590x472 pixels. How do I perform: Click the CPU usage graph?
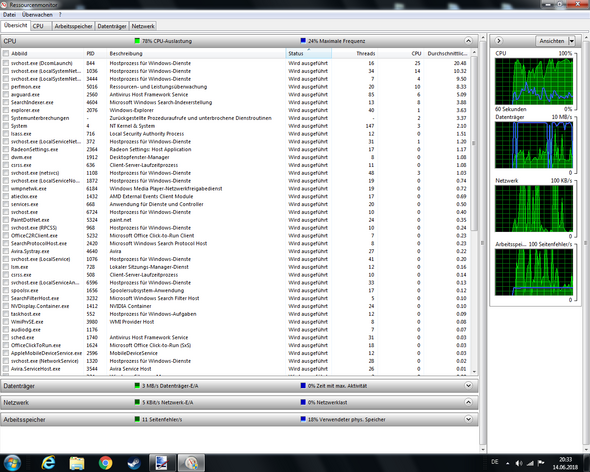pyautogui.click(x=534, y=81)
